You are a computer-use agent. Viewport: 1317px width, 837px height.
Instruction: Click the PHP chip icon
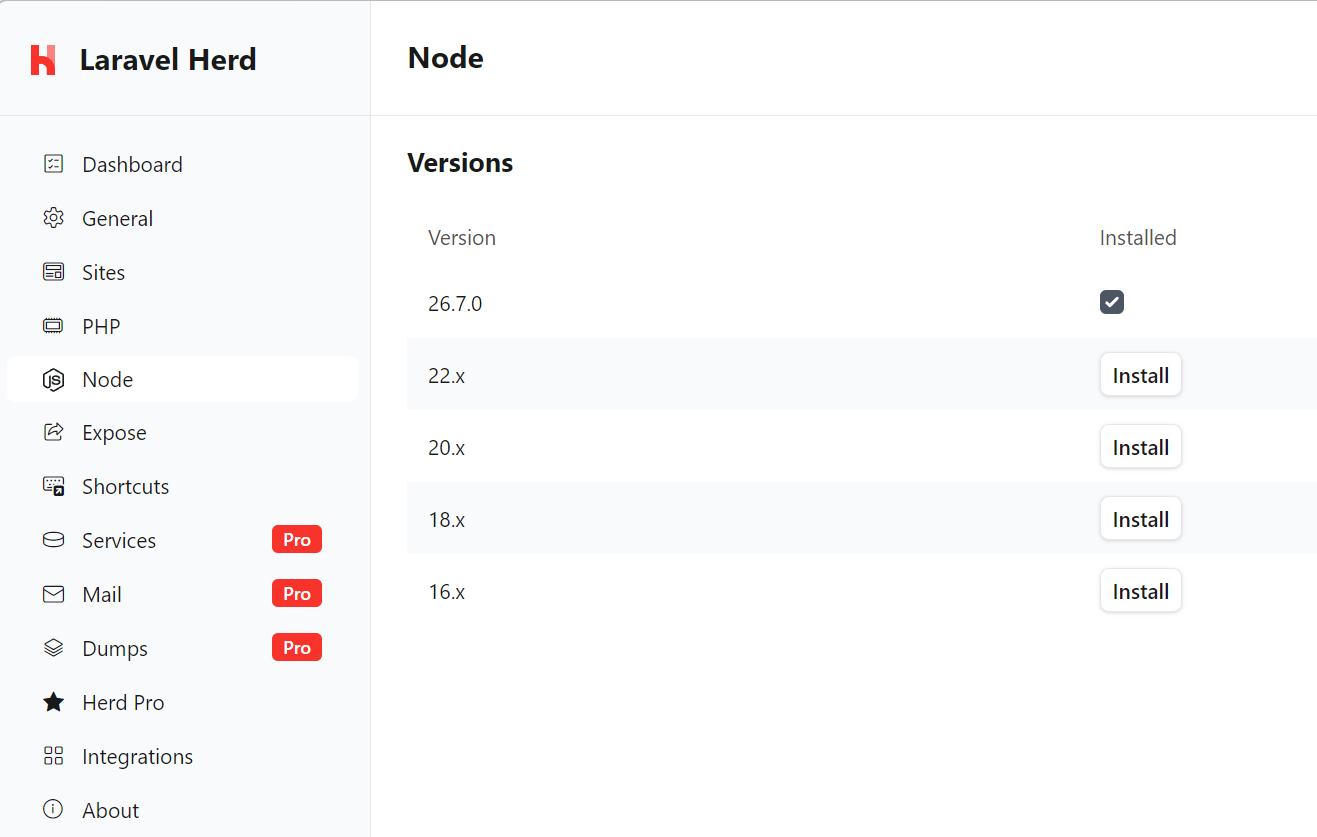tap(53, 326)
